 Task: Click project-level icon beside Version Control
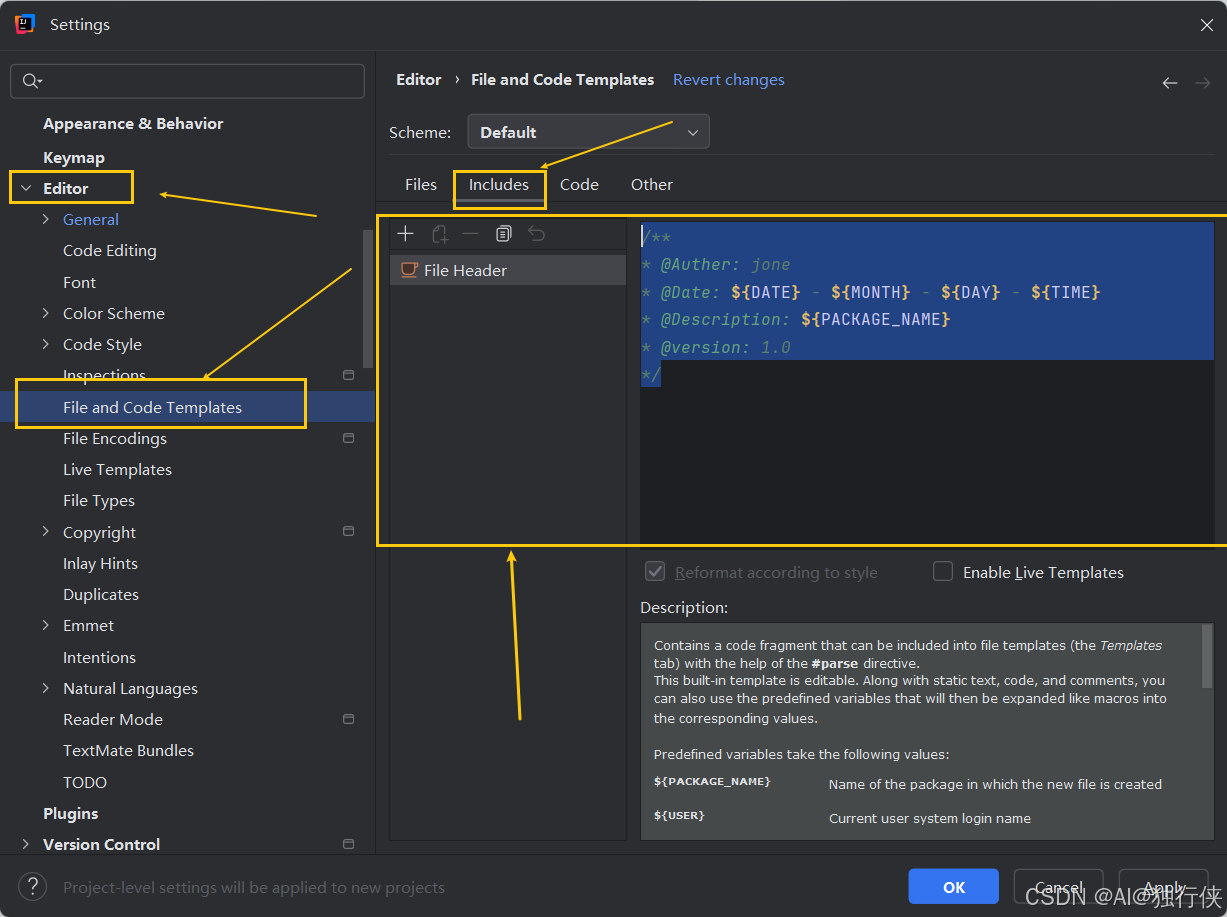pos(348,844)
